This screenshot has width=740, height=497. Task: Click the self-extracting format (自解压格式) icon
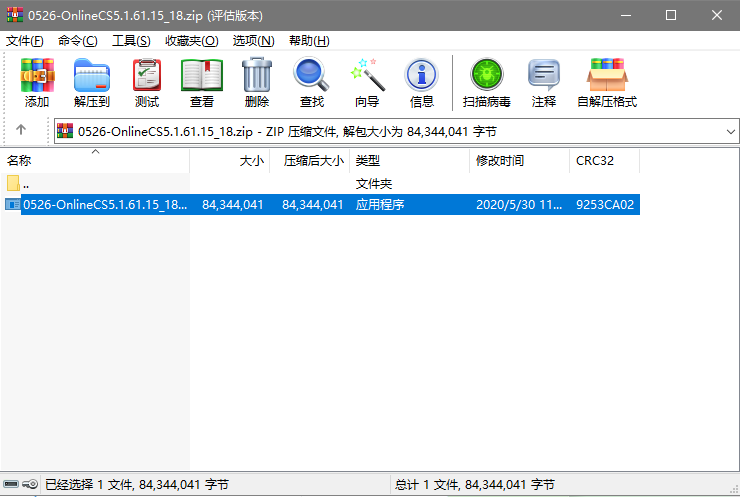607,82
